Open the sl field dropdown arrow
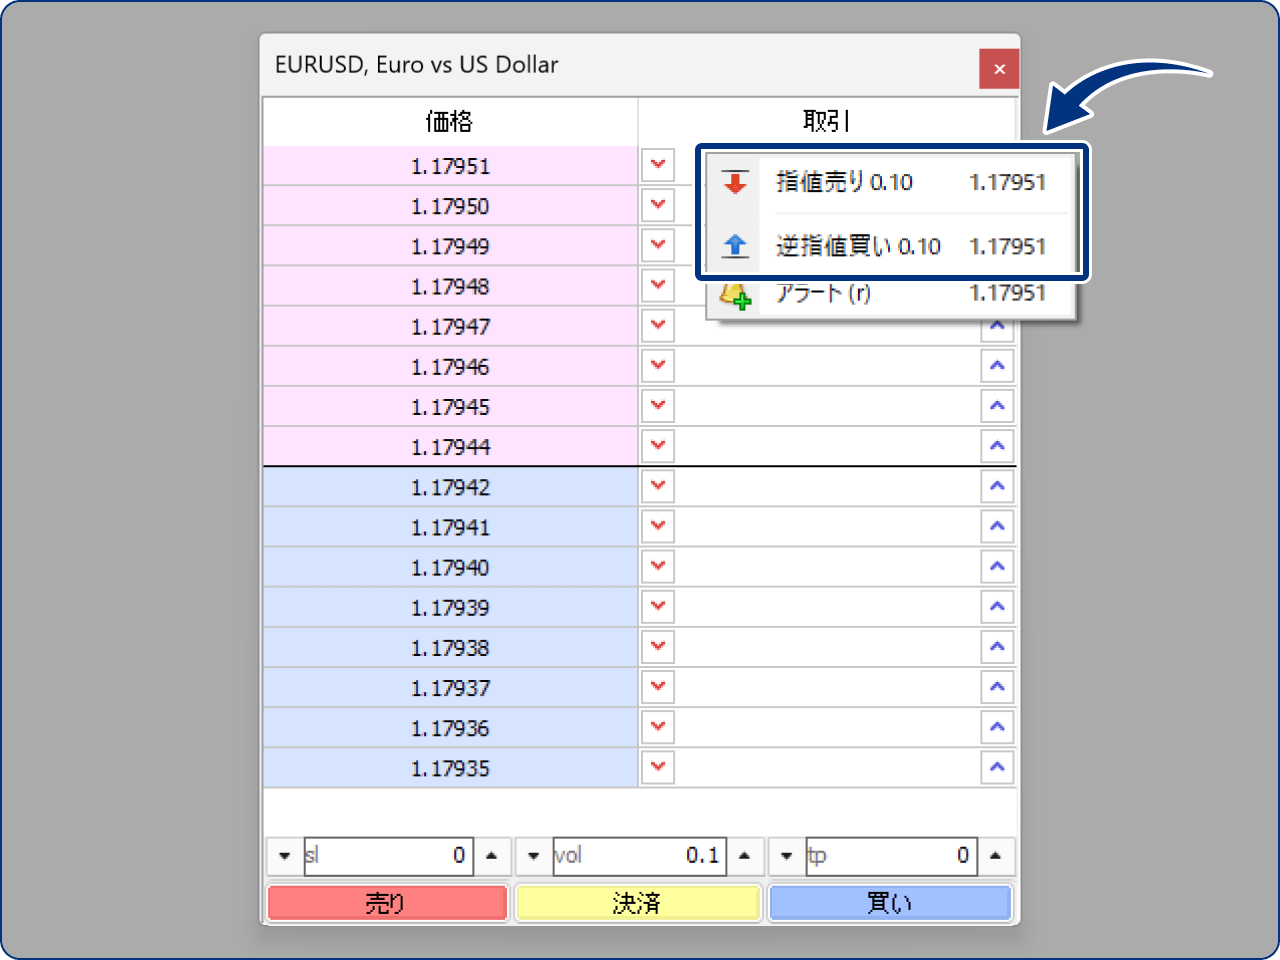The image size is (1280, 960). click(284, 856)
